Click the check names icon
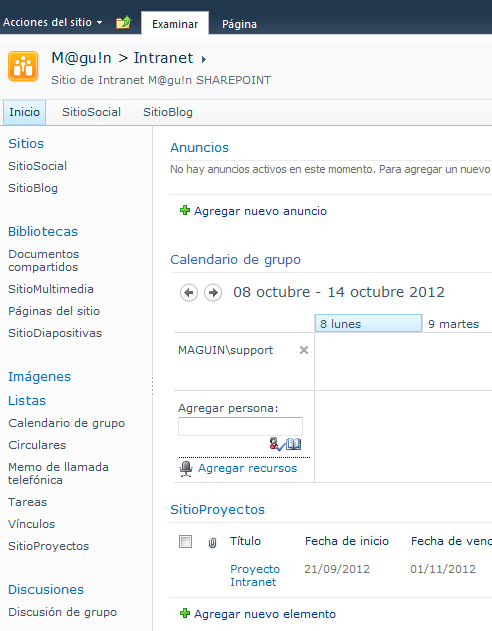Viewport: 492px width, 631px height. pos(276,444)
